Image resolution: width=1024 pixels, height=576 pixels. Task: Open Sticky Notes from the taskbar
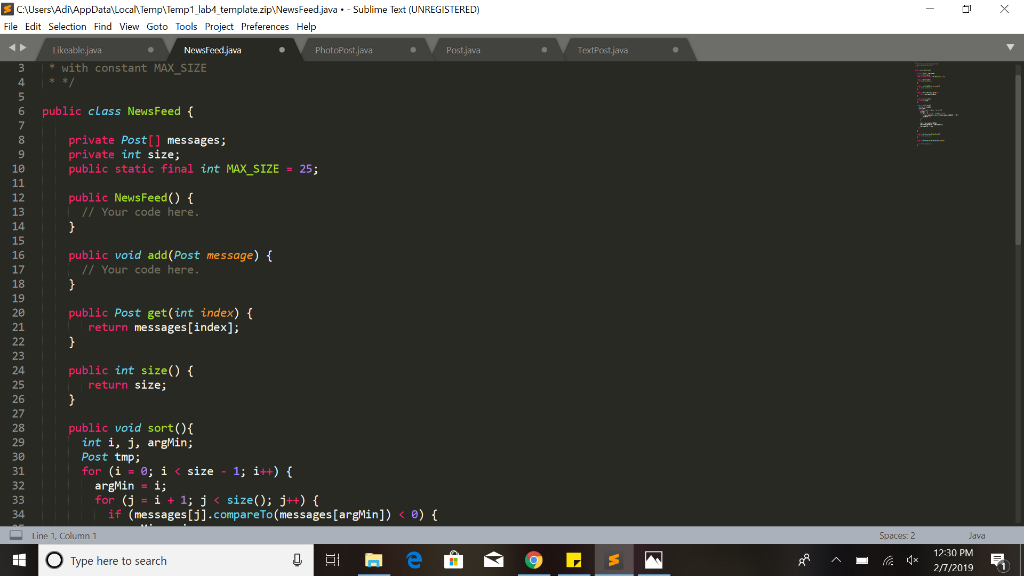pyautogui.click(x=573, y=560)
